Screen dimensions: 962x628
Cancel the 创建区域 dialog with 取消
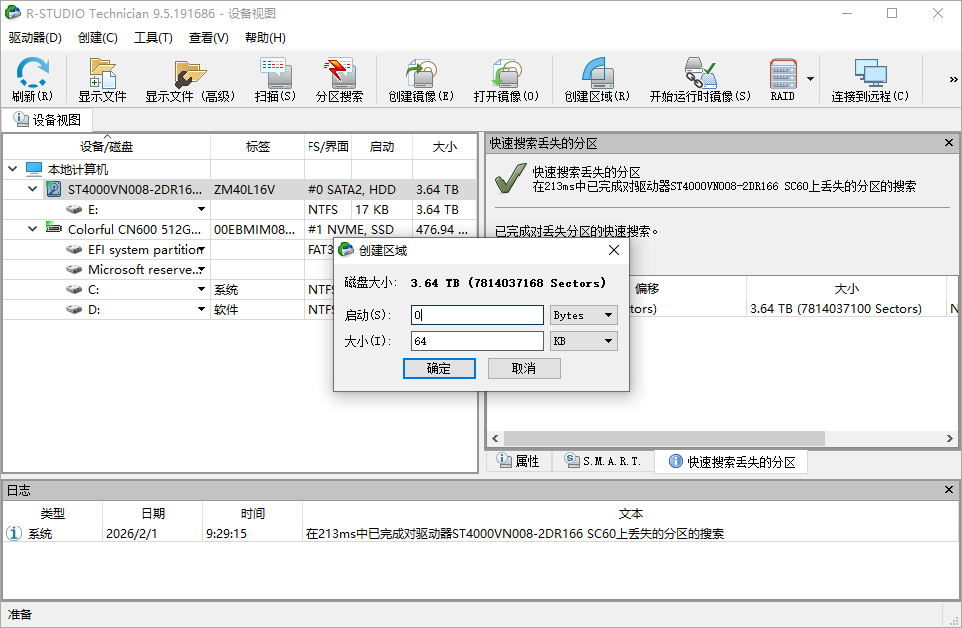tap(523, 368)
